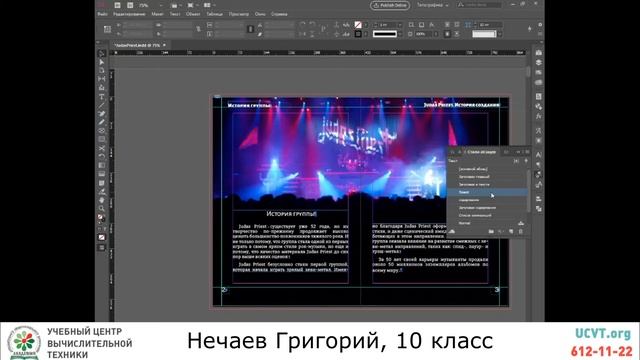Select the Zoom tool
The height and width of the screenshot is (360, 640).
pyautogui.click(x=102, y=209)
